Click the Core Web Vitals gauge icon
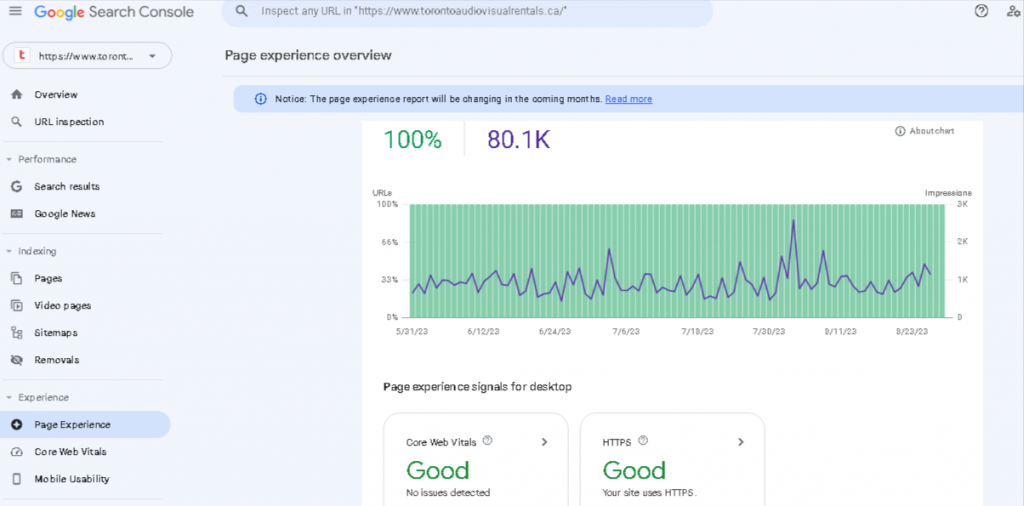This screenshot has height=506, width=1024. tap(17, 452)
